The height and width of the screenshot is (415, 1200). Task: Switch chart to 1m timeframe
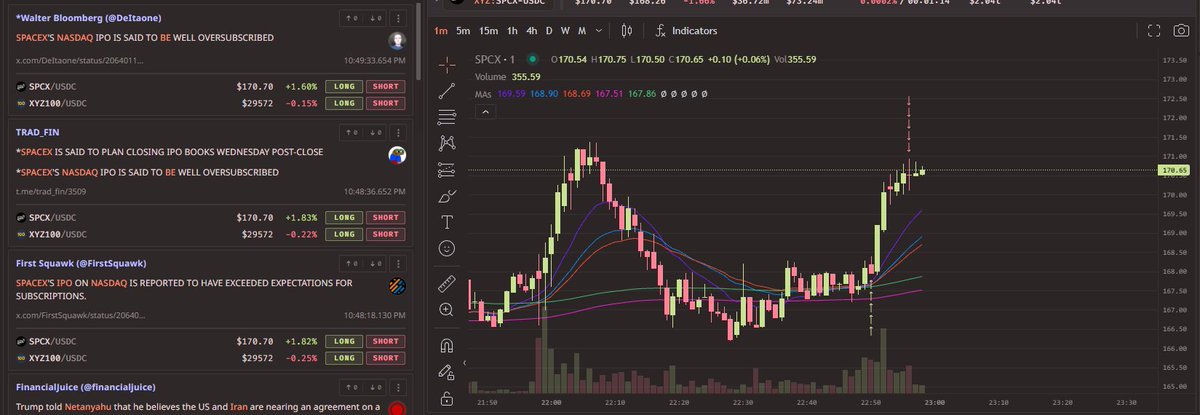tap(441, 30)
